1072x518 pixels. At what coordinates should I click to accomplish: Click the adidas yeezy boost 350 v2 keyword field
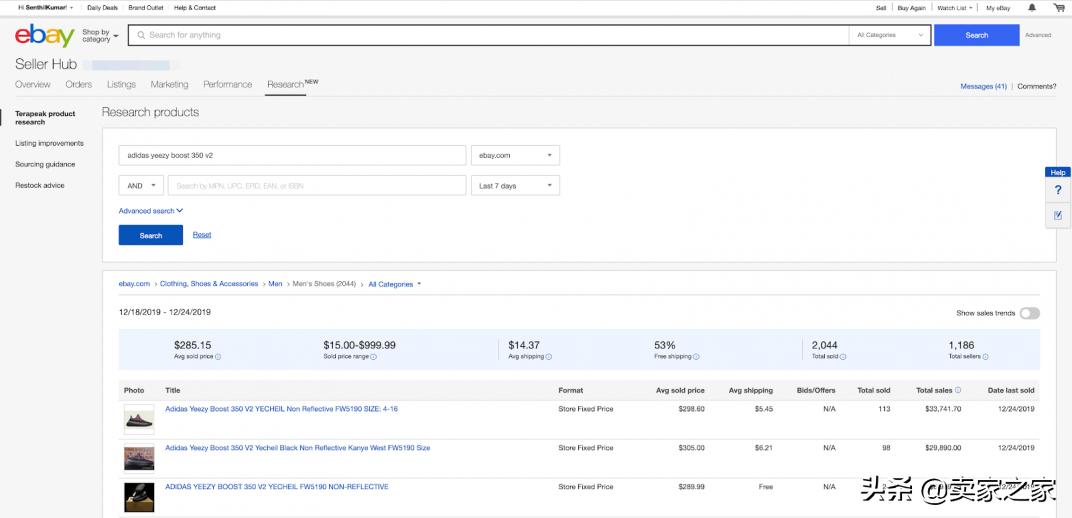293,155
